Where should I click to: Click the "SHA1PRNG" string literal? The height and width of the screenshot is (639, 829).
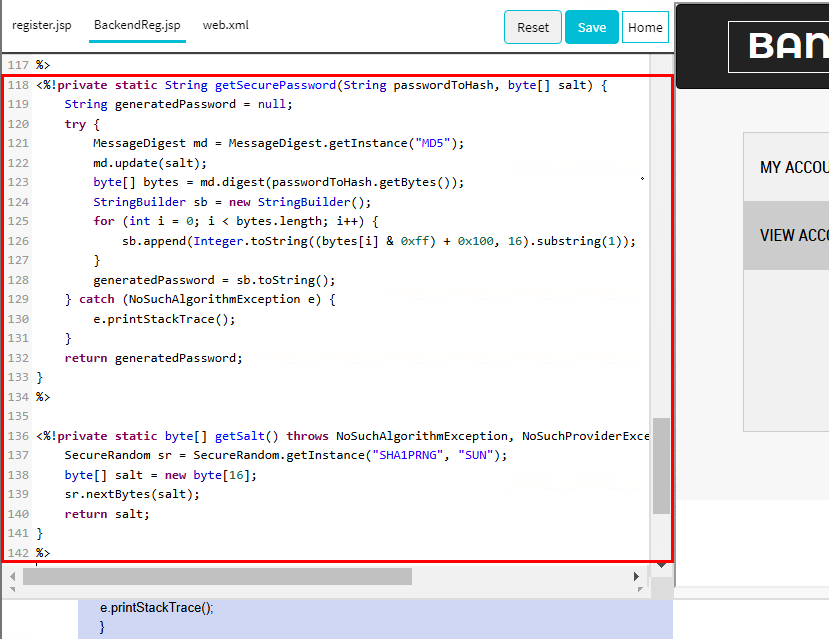pyautogui.click(x=408, y=455)
